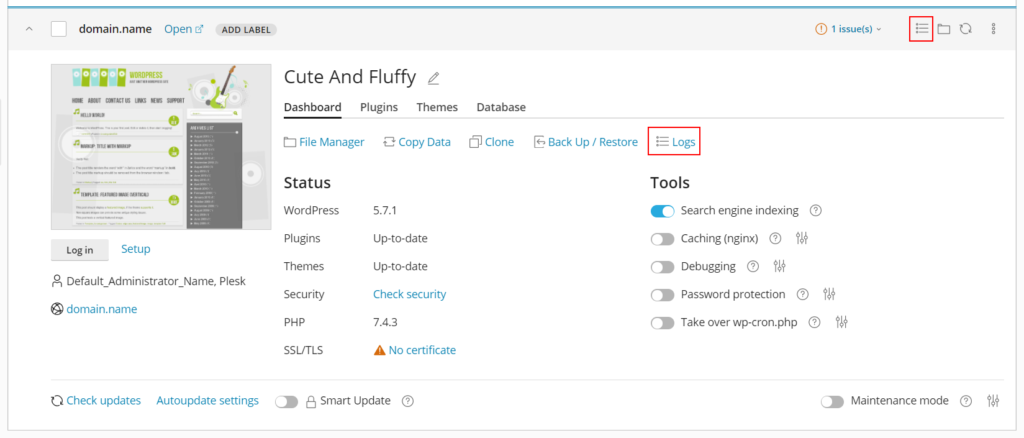Open wp-cron.php settings sliders icon
1024x438 pixels.
841,322
